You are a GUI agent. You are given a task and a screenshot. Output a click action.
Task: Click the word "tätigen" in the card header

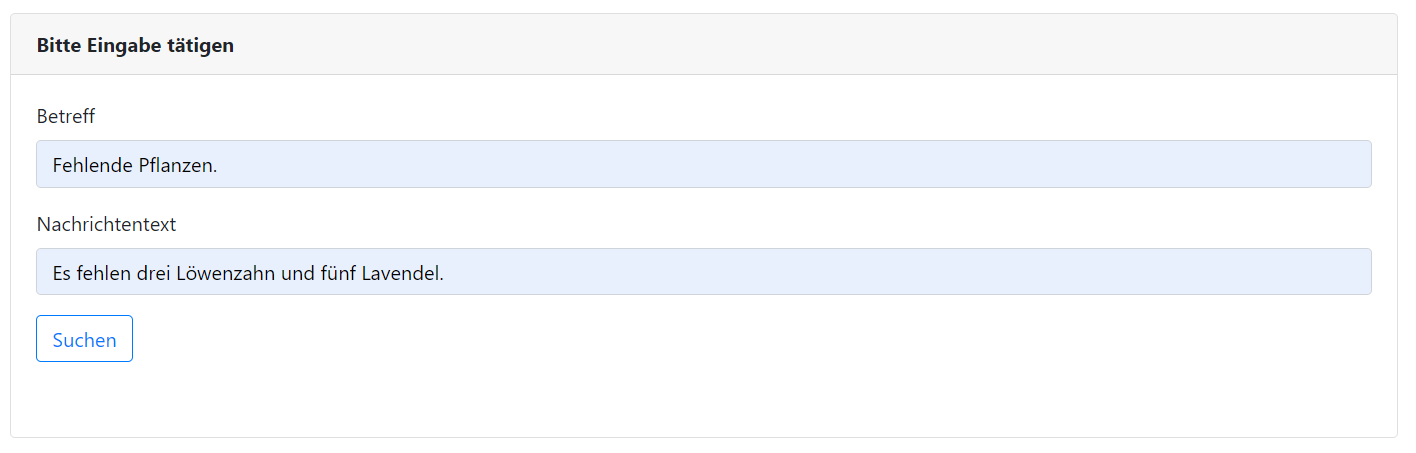click(203, 46)
